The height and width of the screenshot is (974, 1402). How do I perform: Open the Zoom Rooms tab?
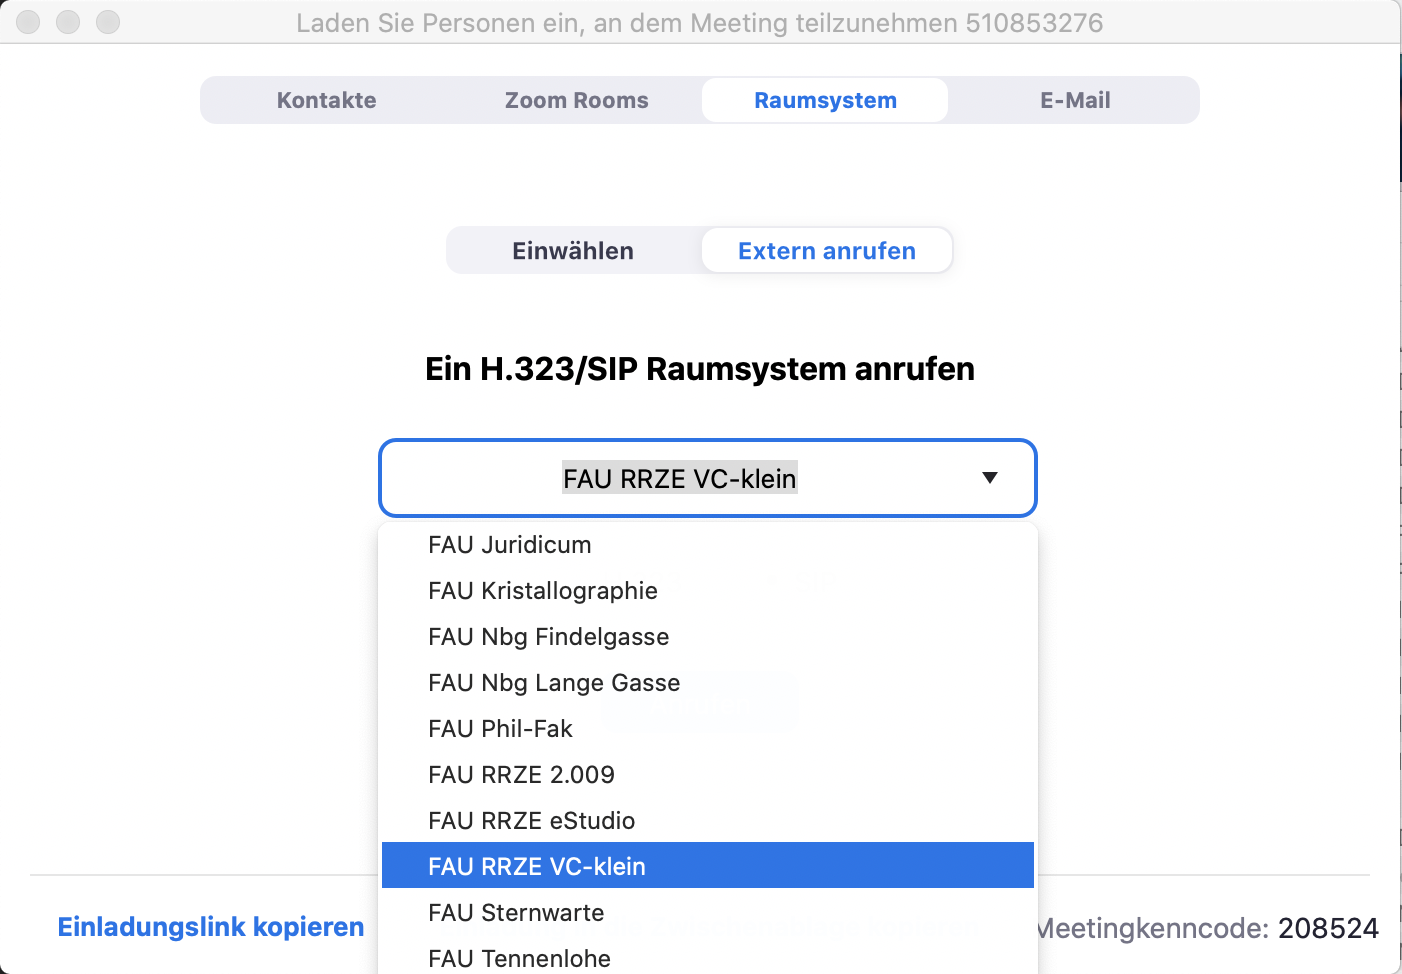tap(576, 100)
